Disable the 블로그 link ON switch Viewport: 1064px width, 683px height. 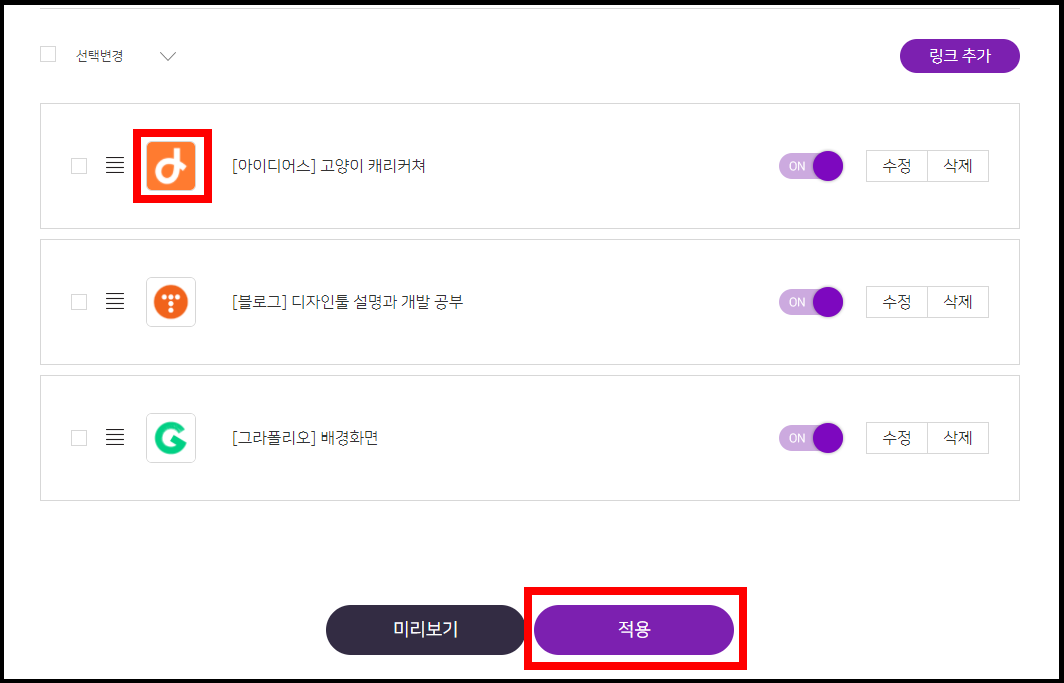[x=811, y=301]
